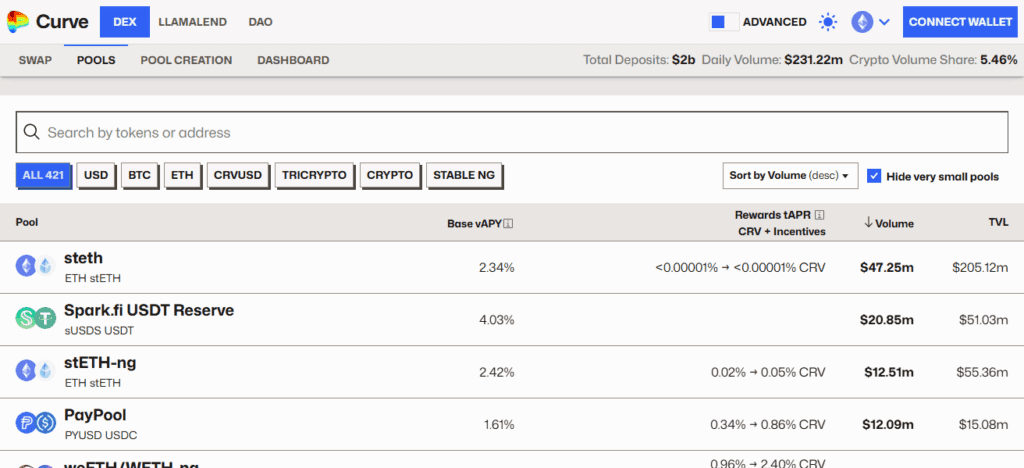Screen dimensions: 1024x468
Task: Click the Spark.fi USDT Reserve token icons
Action: (36, 318)
